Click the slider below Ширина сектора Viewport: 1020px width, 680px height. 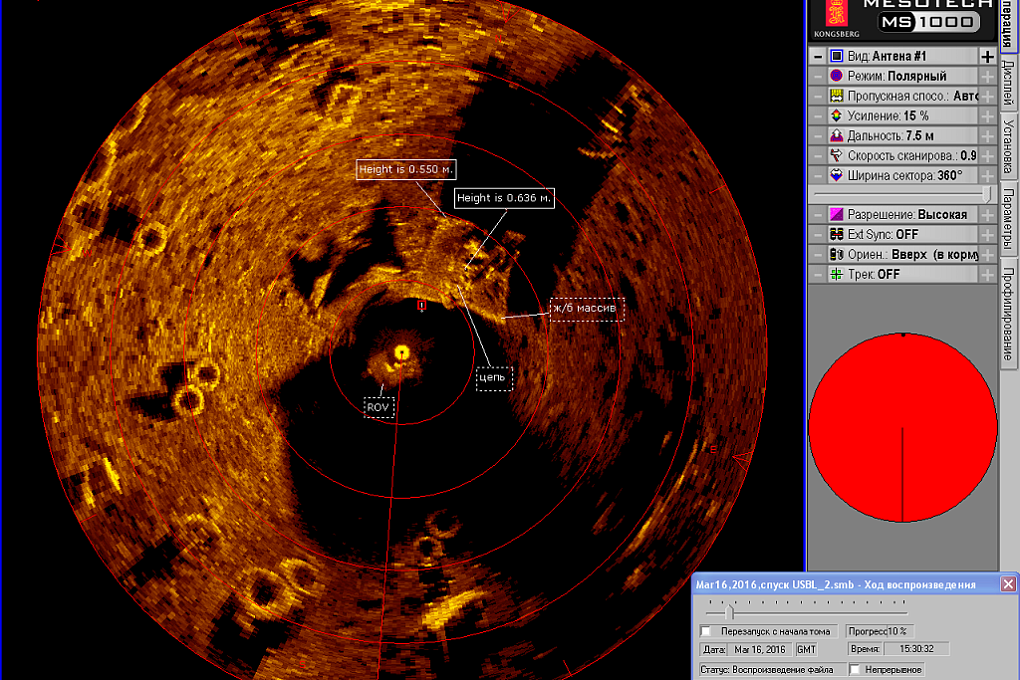point(901,194)
